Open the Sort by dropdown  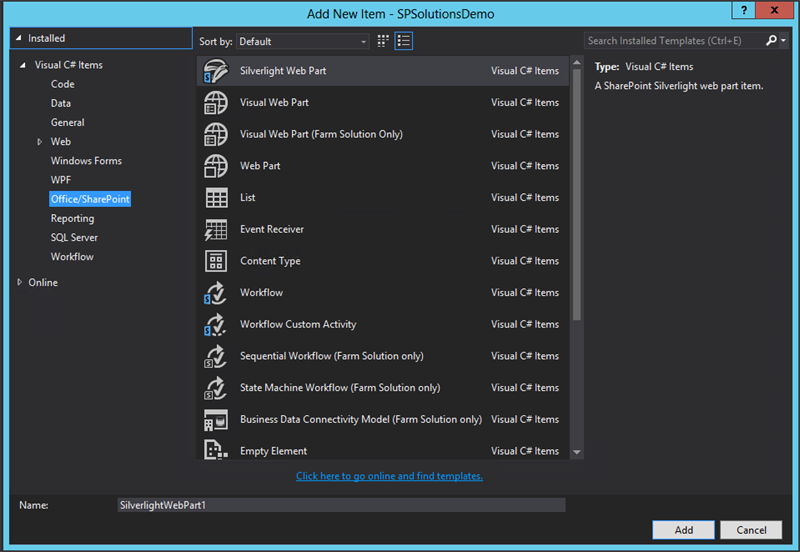pyautogui.click(x=303, y=42)
